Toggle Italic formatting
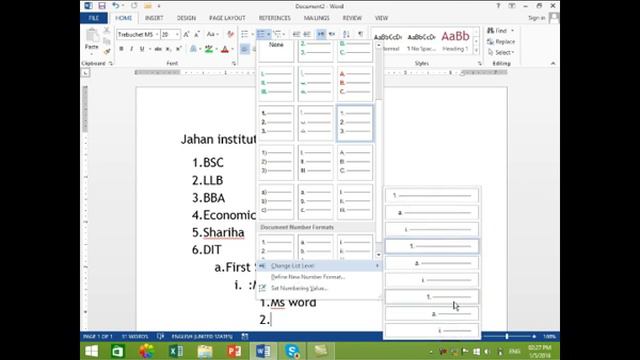The height and width of the screenshot is (360, 640). coord(131,49)
